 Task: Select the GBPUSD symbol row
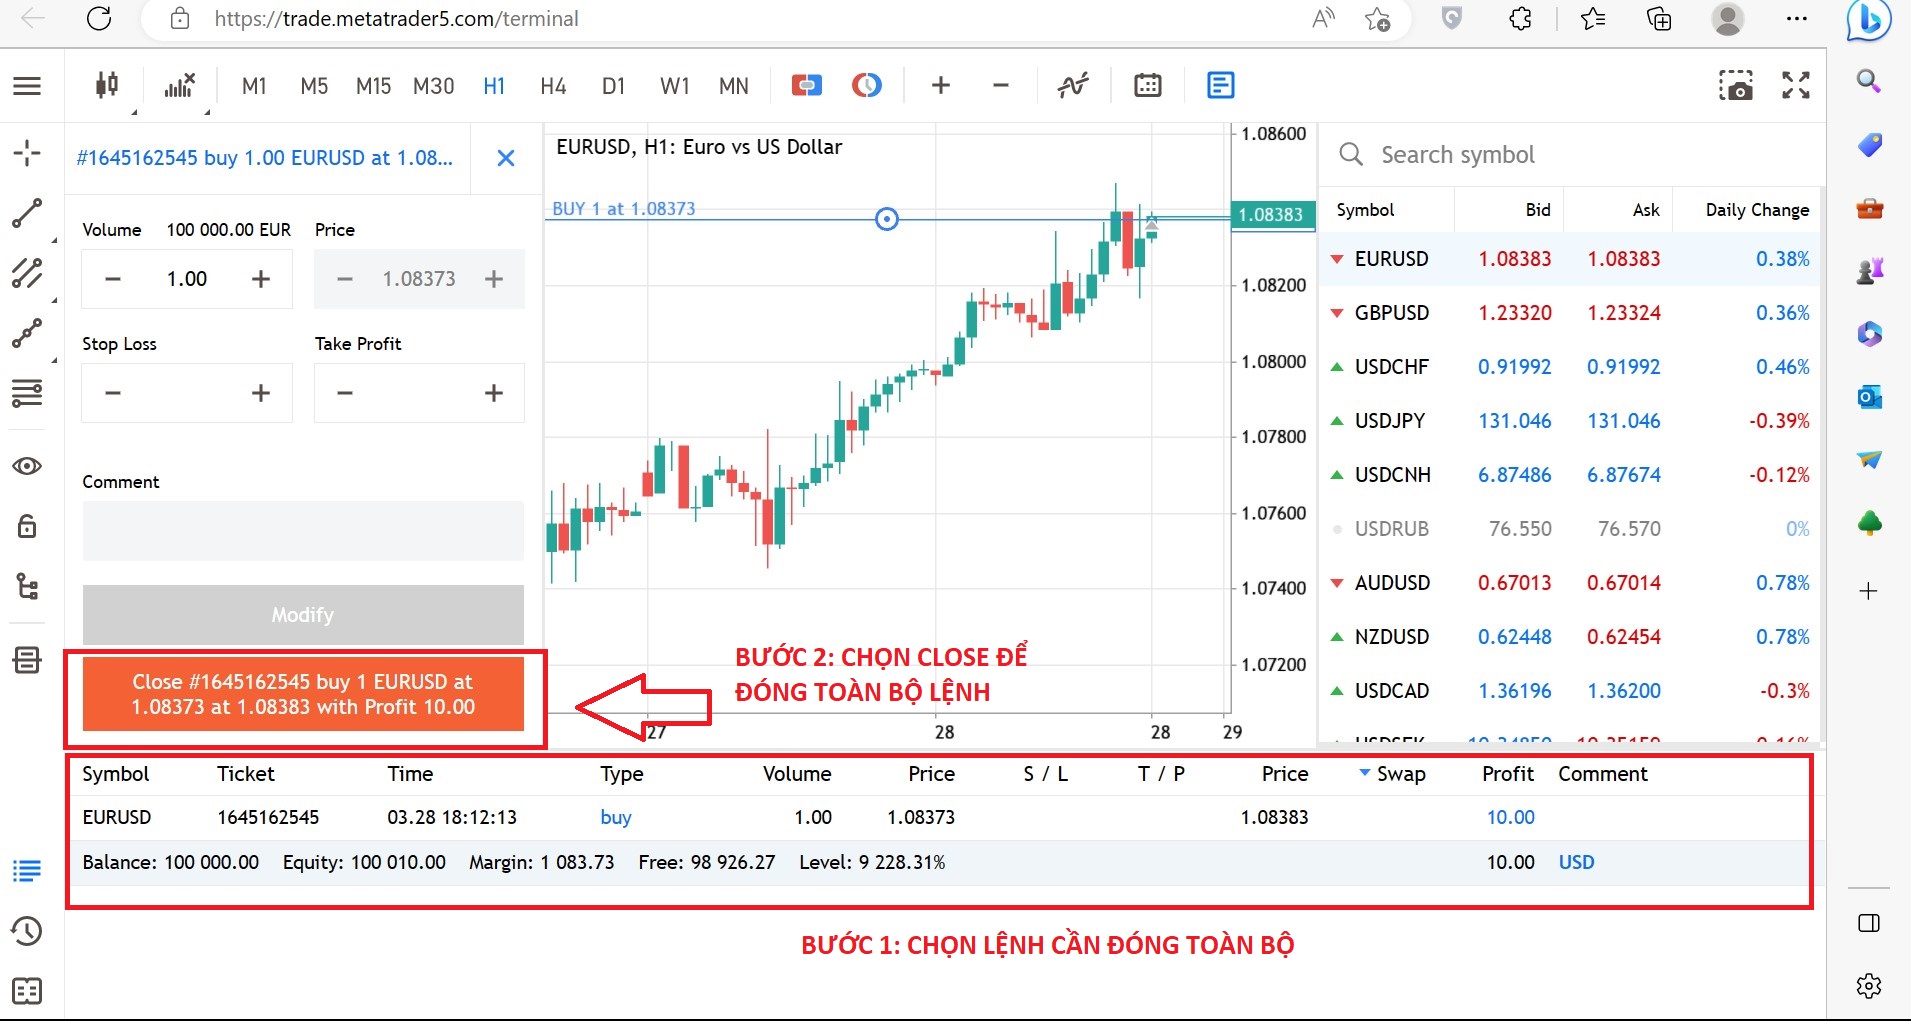1572,313
